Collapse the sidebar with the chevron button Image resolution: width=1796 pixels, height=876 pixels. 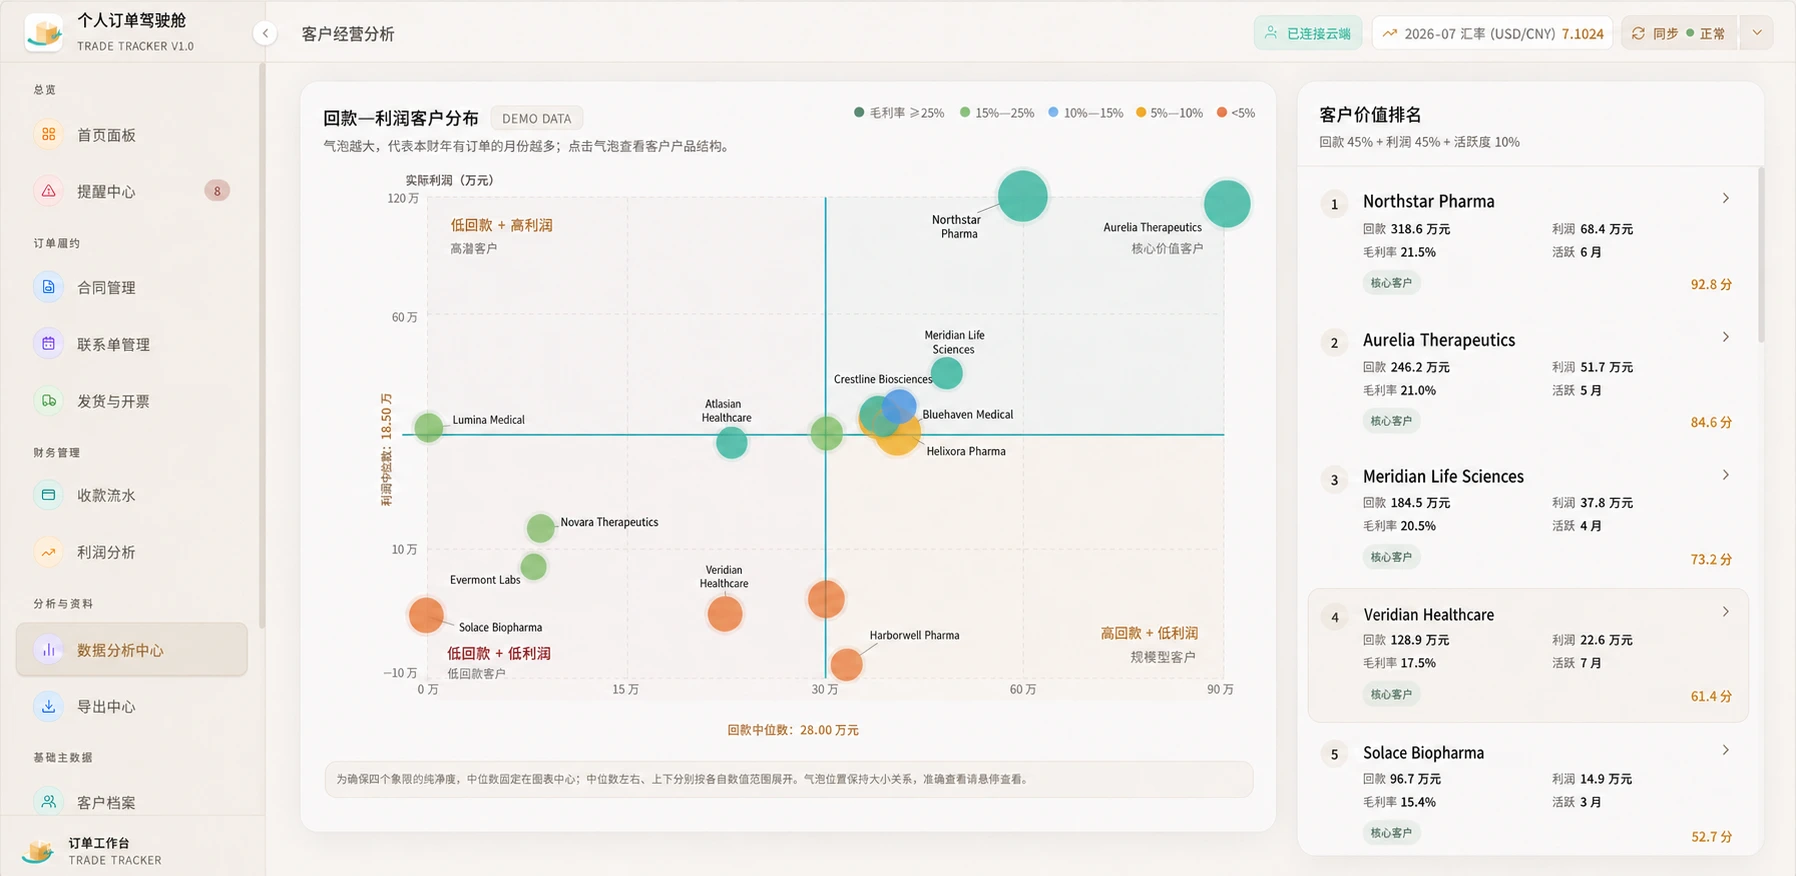tap(265, 33)
